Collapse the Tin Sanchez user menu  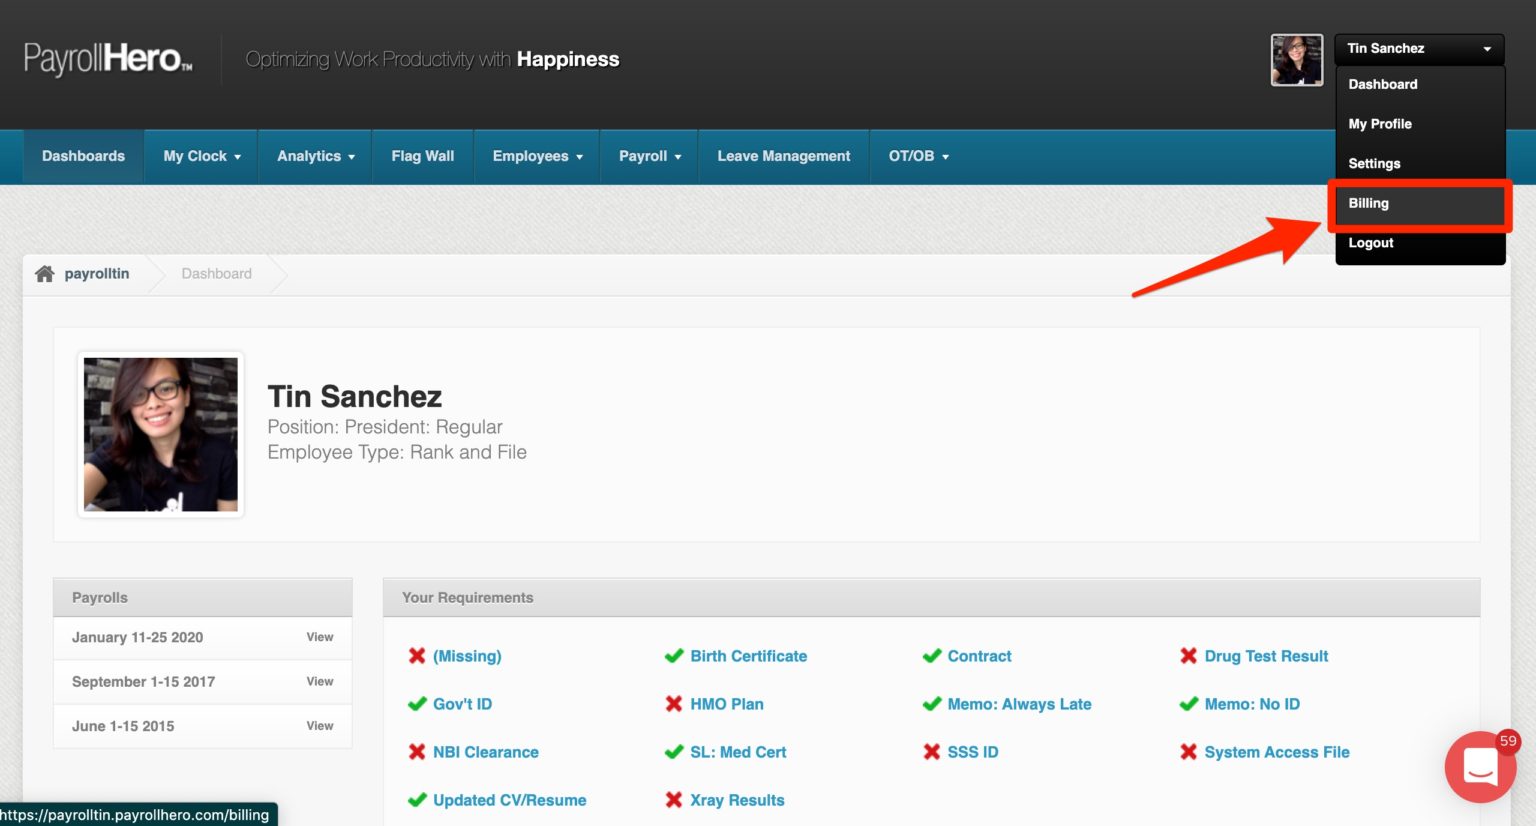click(1418, 48)
